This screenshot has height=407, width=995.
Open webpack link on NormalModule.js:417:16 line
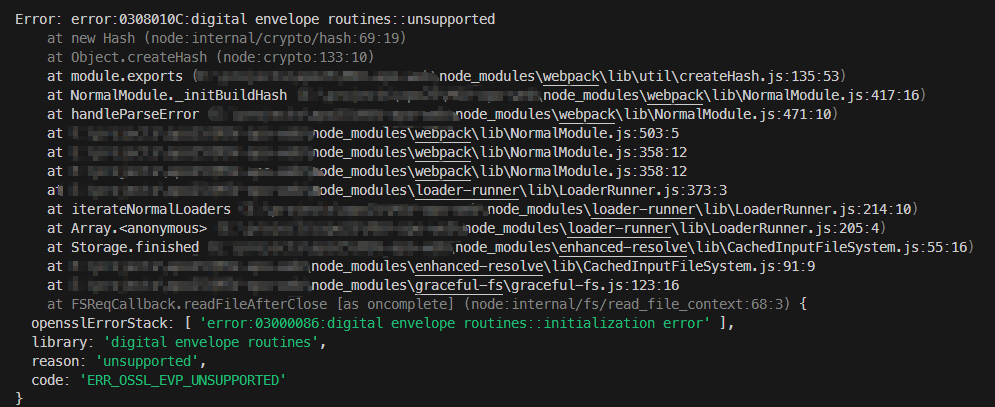click(674, 95)
